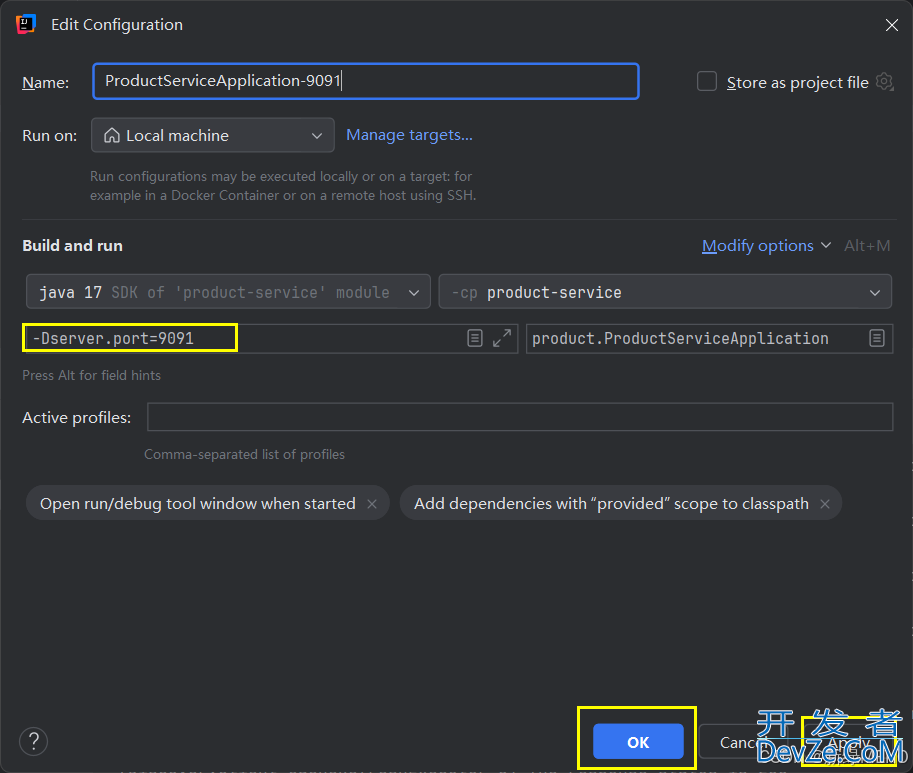Screen dimensions: 913x773
Task: Open the Run on Local machine dropdown
Action: point(213,135)
